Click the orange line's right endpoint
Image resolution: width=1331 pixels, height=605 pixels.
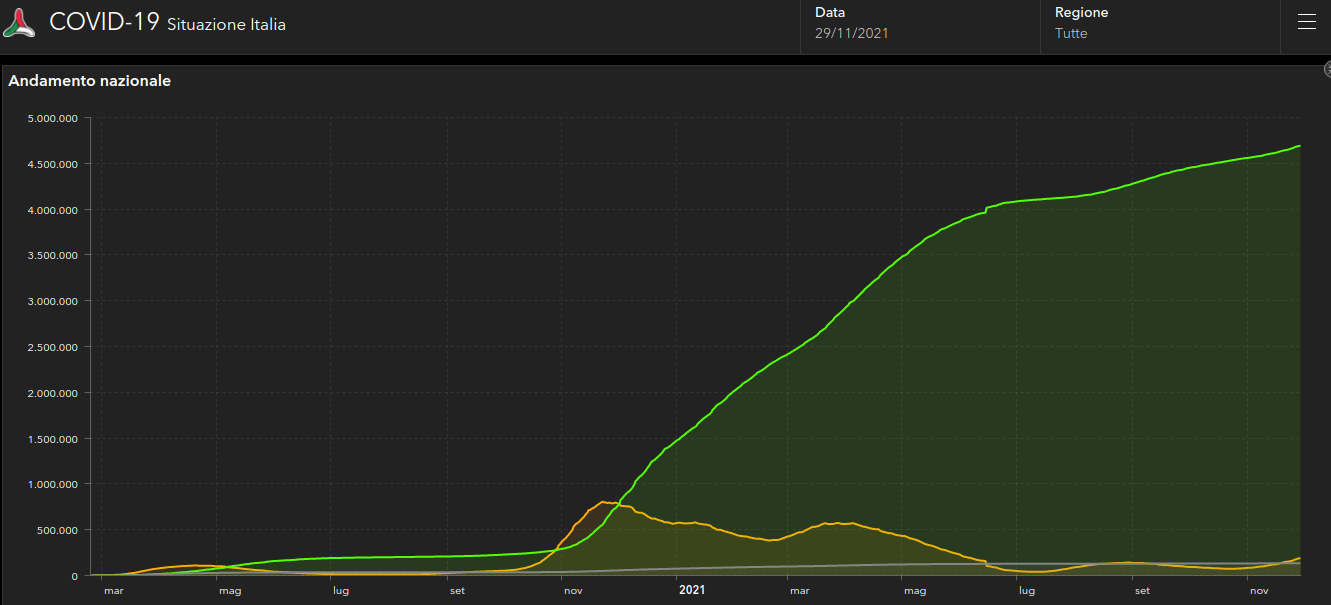coord(1299,558)
